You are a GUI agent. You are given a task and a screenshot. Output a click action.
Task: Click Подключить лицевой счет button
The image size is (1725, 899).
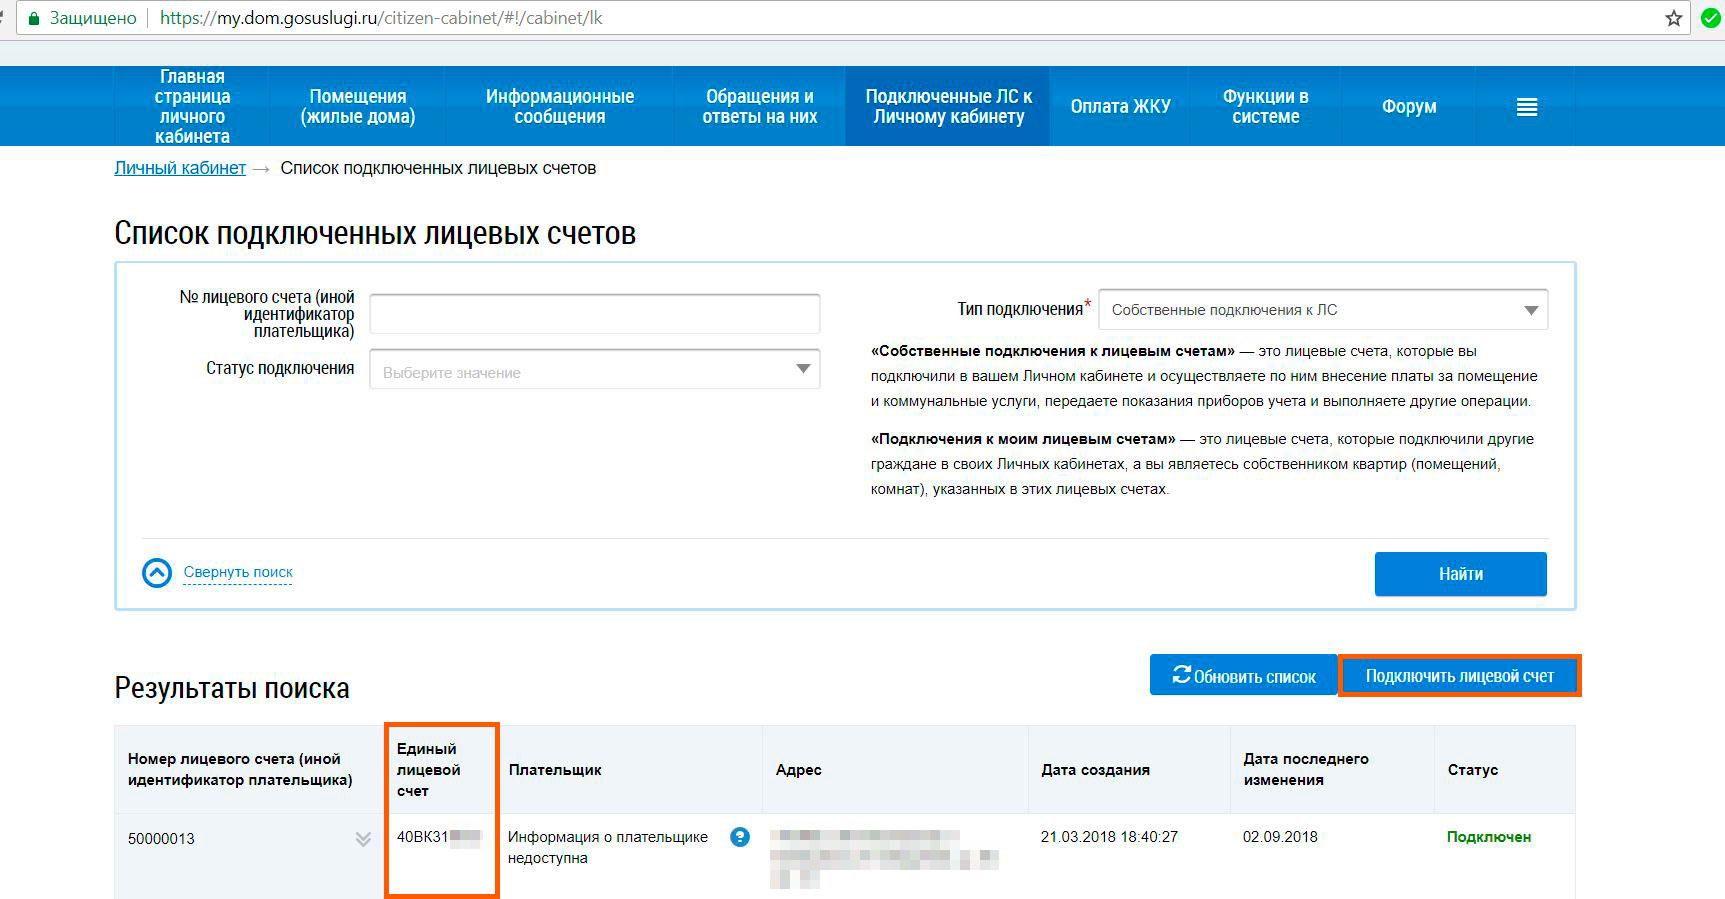[x=1459, y=676]
